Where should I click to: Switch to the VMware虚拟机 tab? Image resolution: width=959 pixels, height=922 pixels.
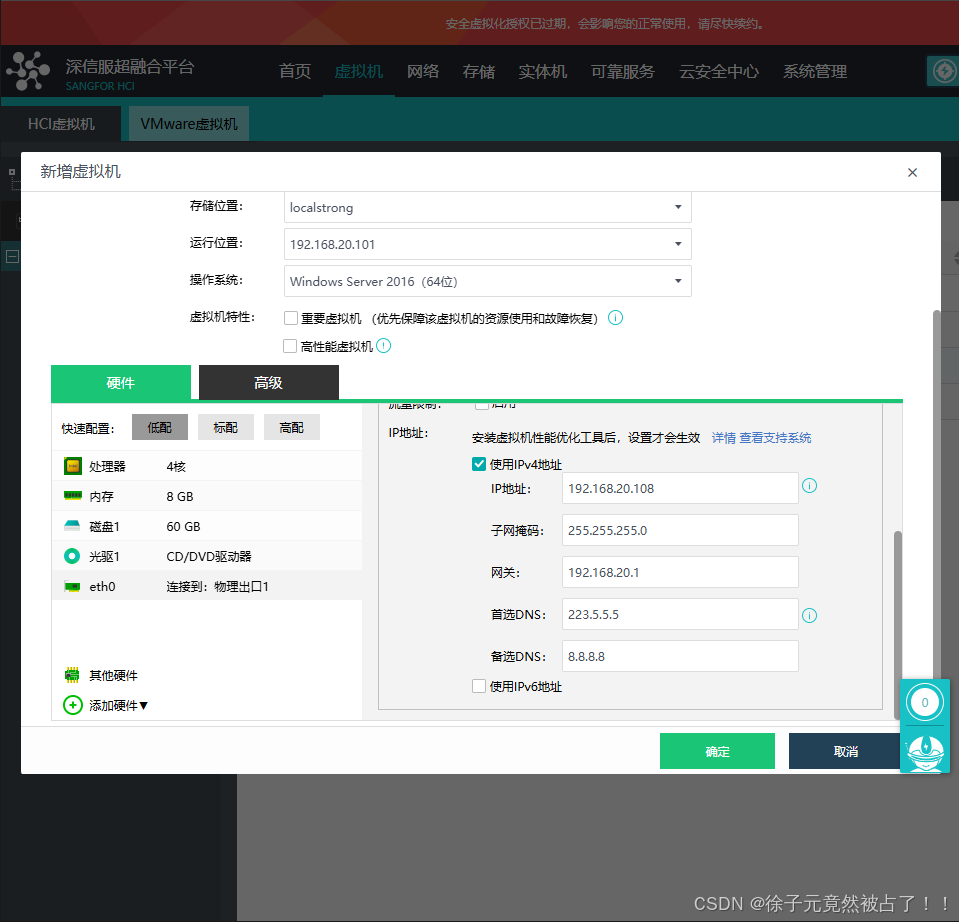pyautogui.click(x=189, y=124)
